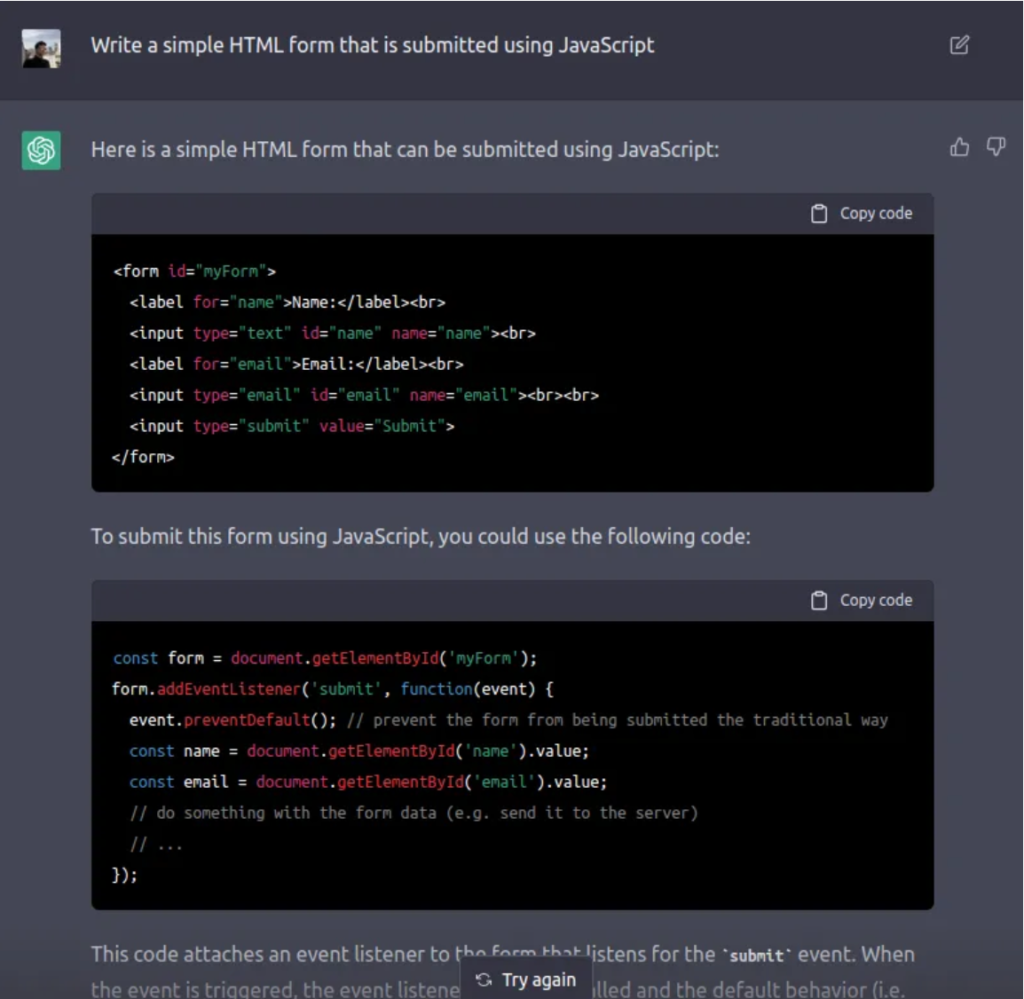Give the response a thumbs up
The image size is (1024, 999).
[x=960, y=148]
